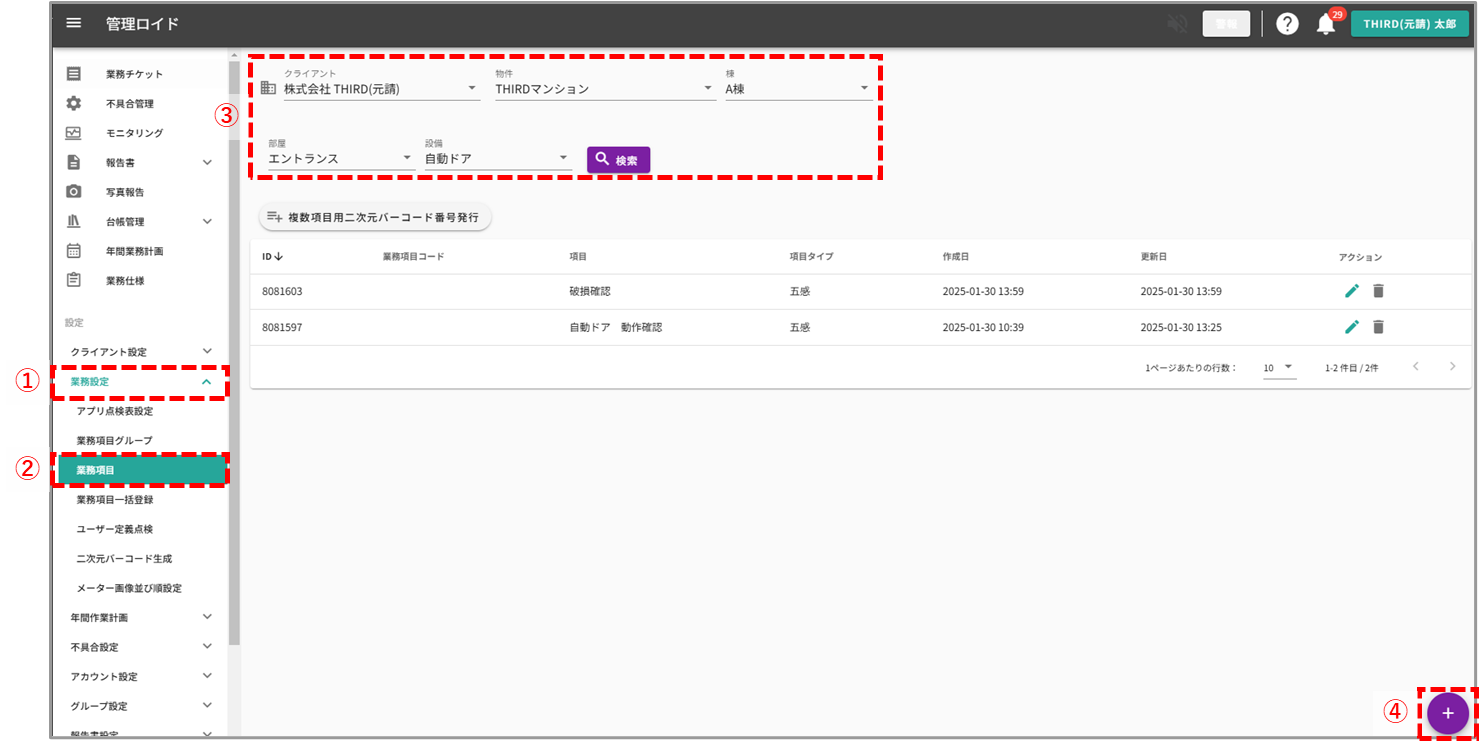Delete item 8081597 using trash icon

click(x=1378, y=327)
